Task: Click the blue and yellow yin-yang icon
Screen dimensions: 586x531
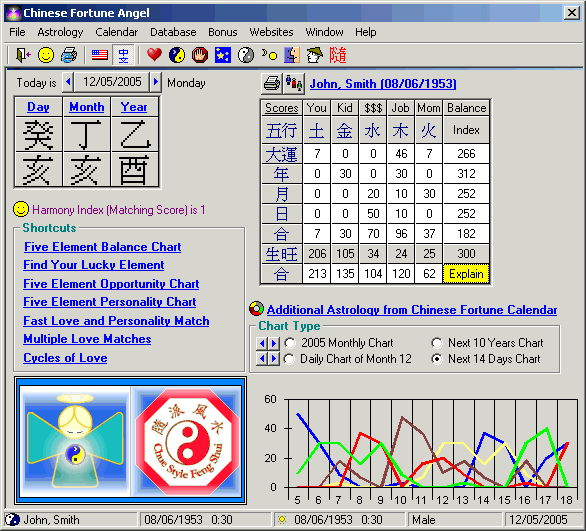Action: click(x=177, y=55)
